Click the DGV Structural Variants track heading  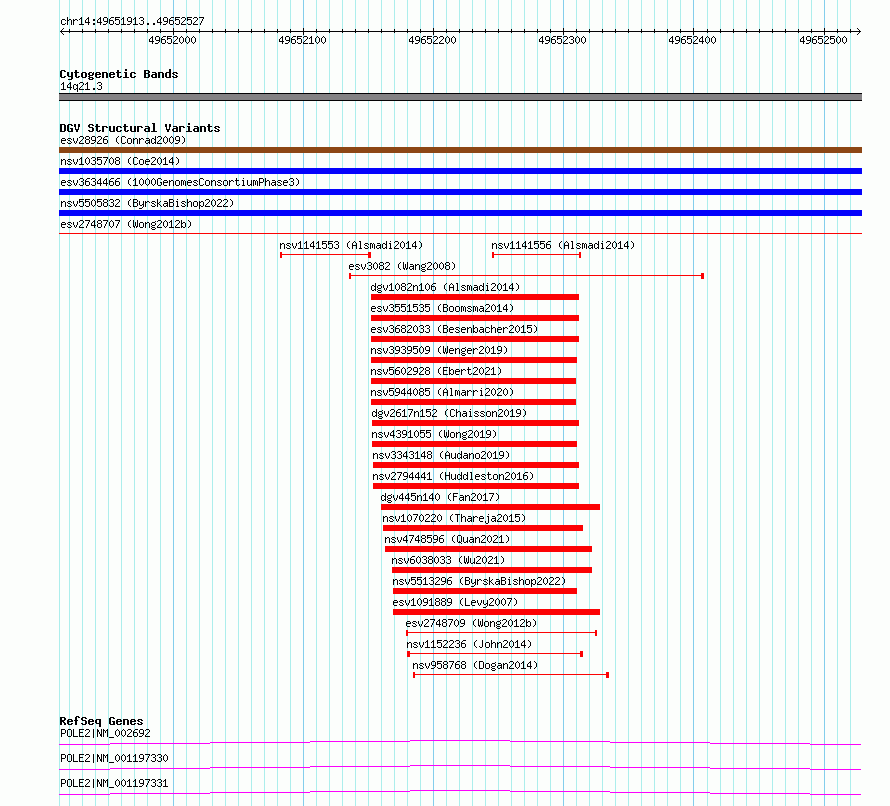[x=140, y=128]
